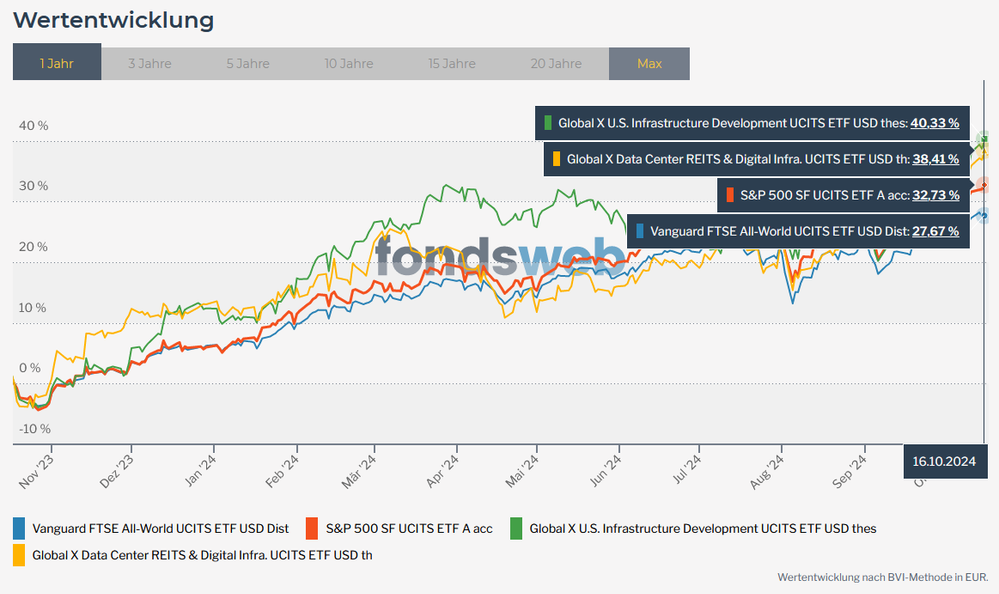Viewport: 999px width, 594px height.
Task: Click the 32,73 % S&P 500 tooltip value
Action: tap(935, 194)
